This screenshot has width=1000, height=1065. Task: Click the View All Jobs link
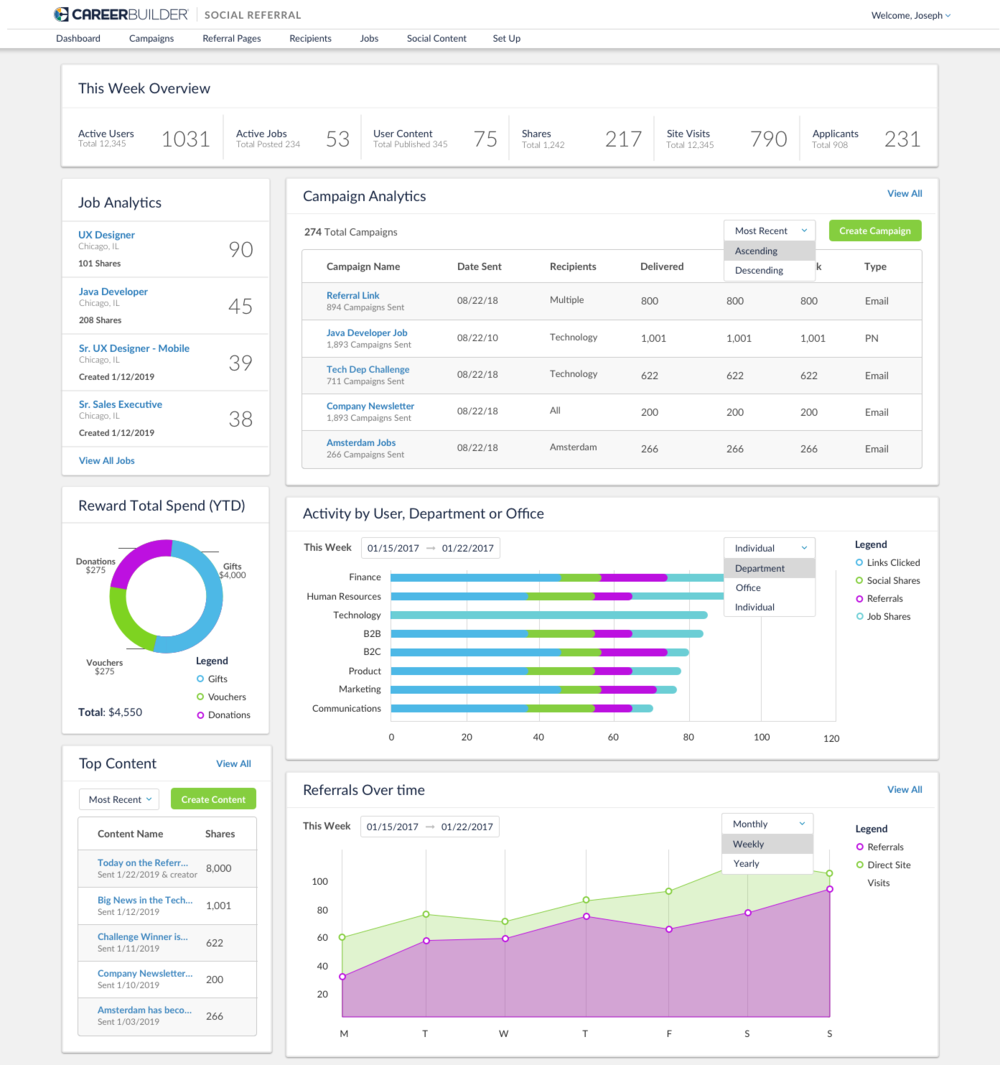(x=107, y=461)
